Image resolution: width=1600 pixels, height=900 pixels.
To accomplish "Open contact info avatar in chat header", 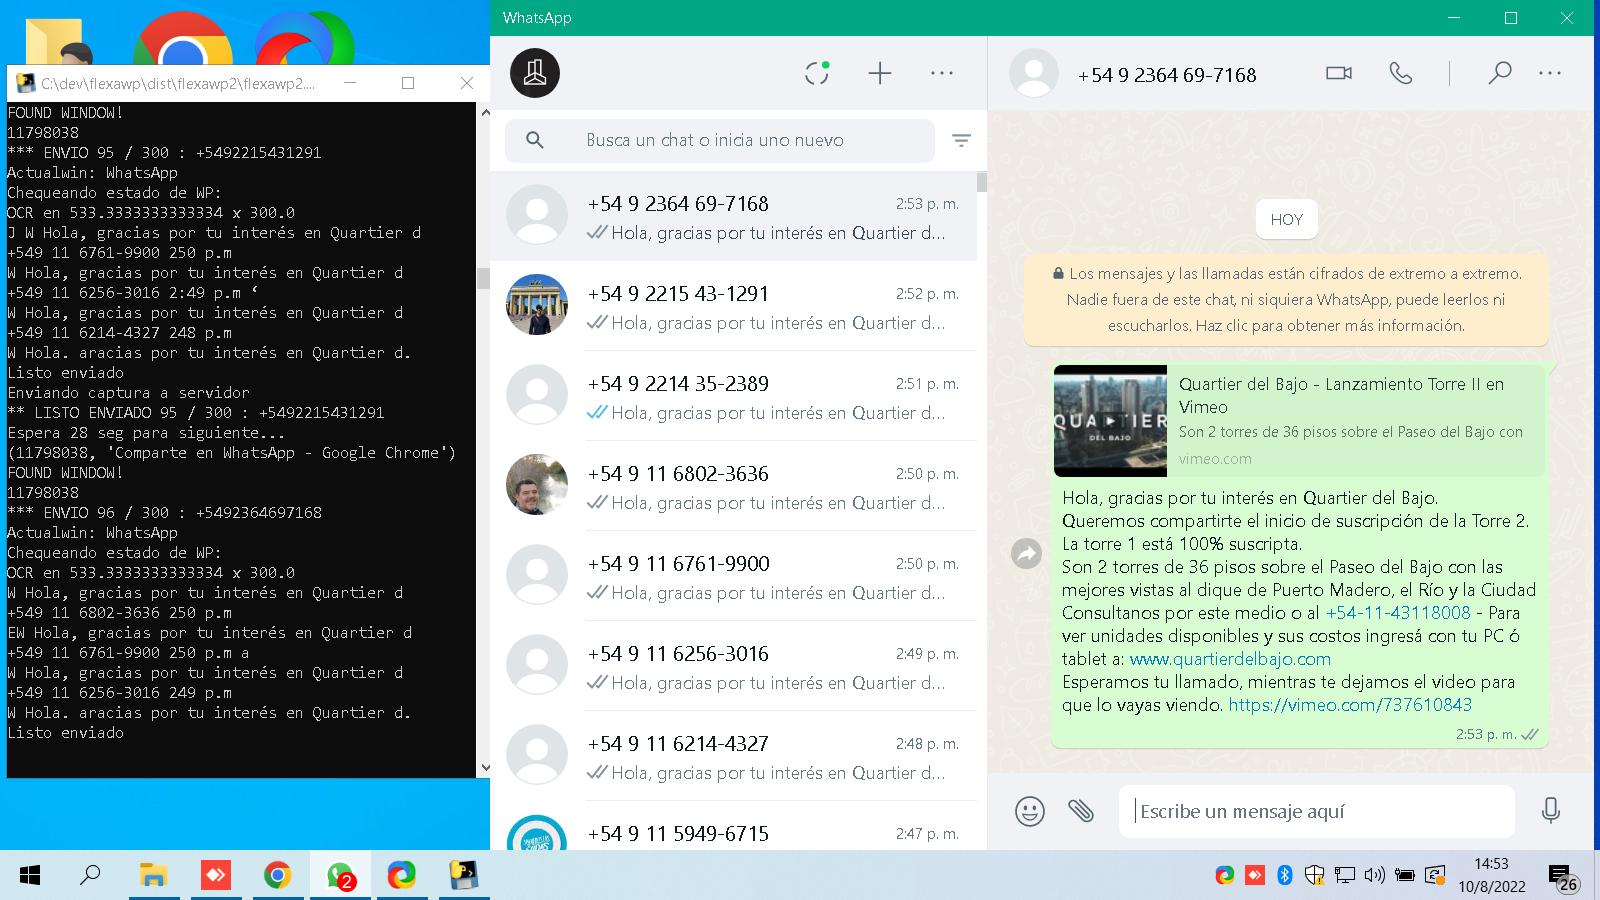I will [x=1034, y=73].
